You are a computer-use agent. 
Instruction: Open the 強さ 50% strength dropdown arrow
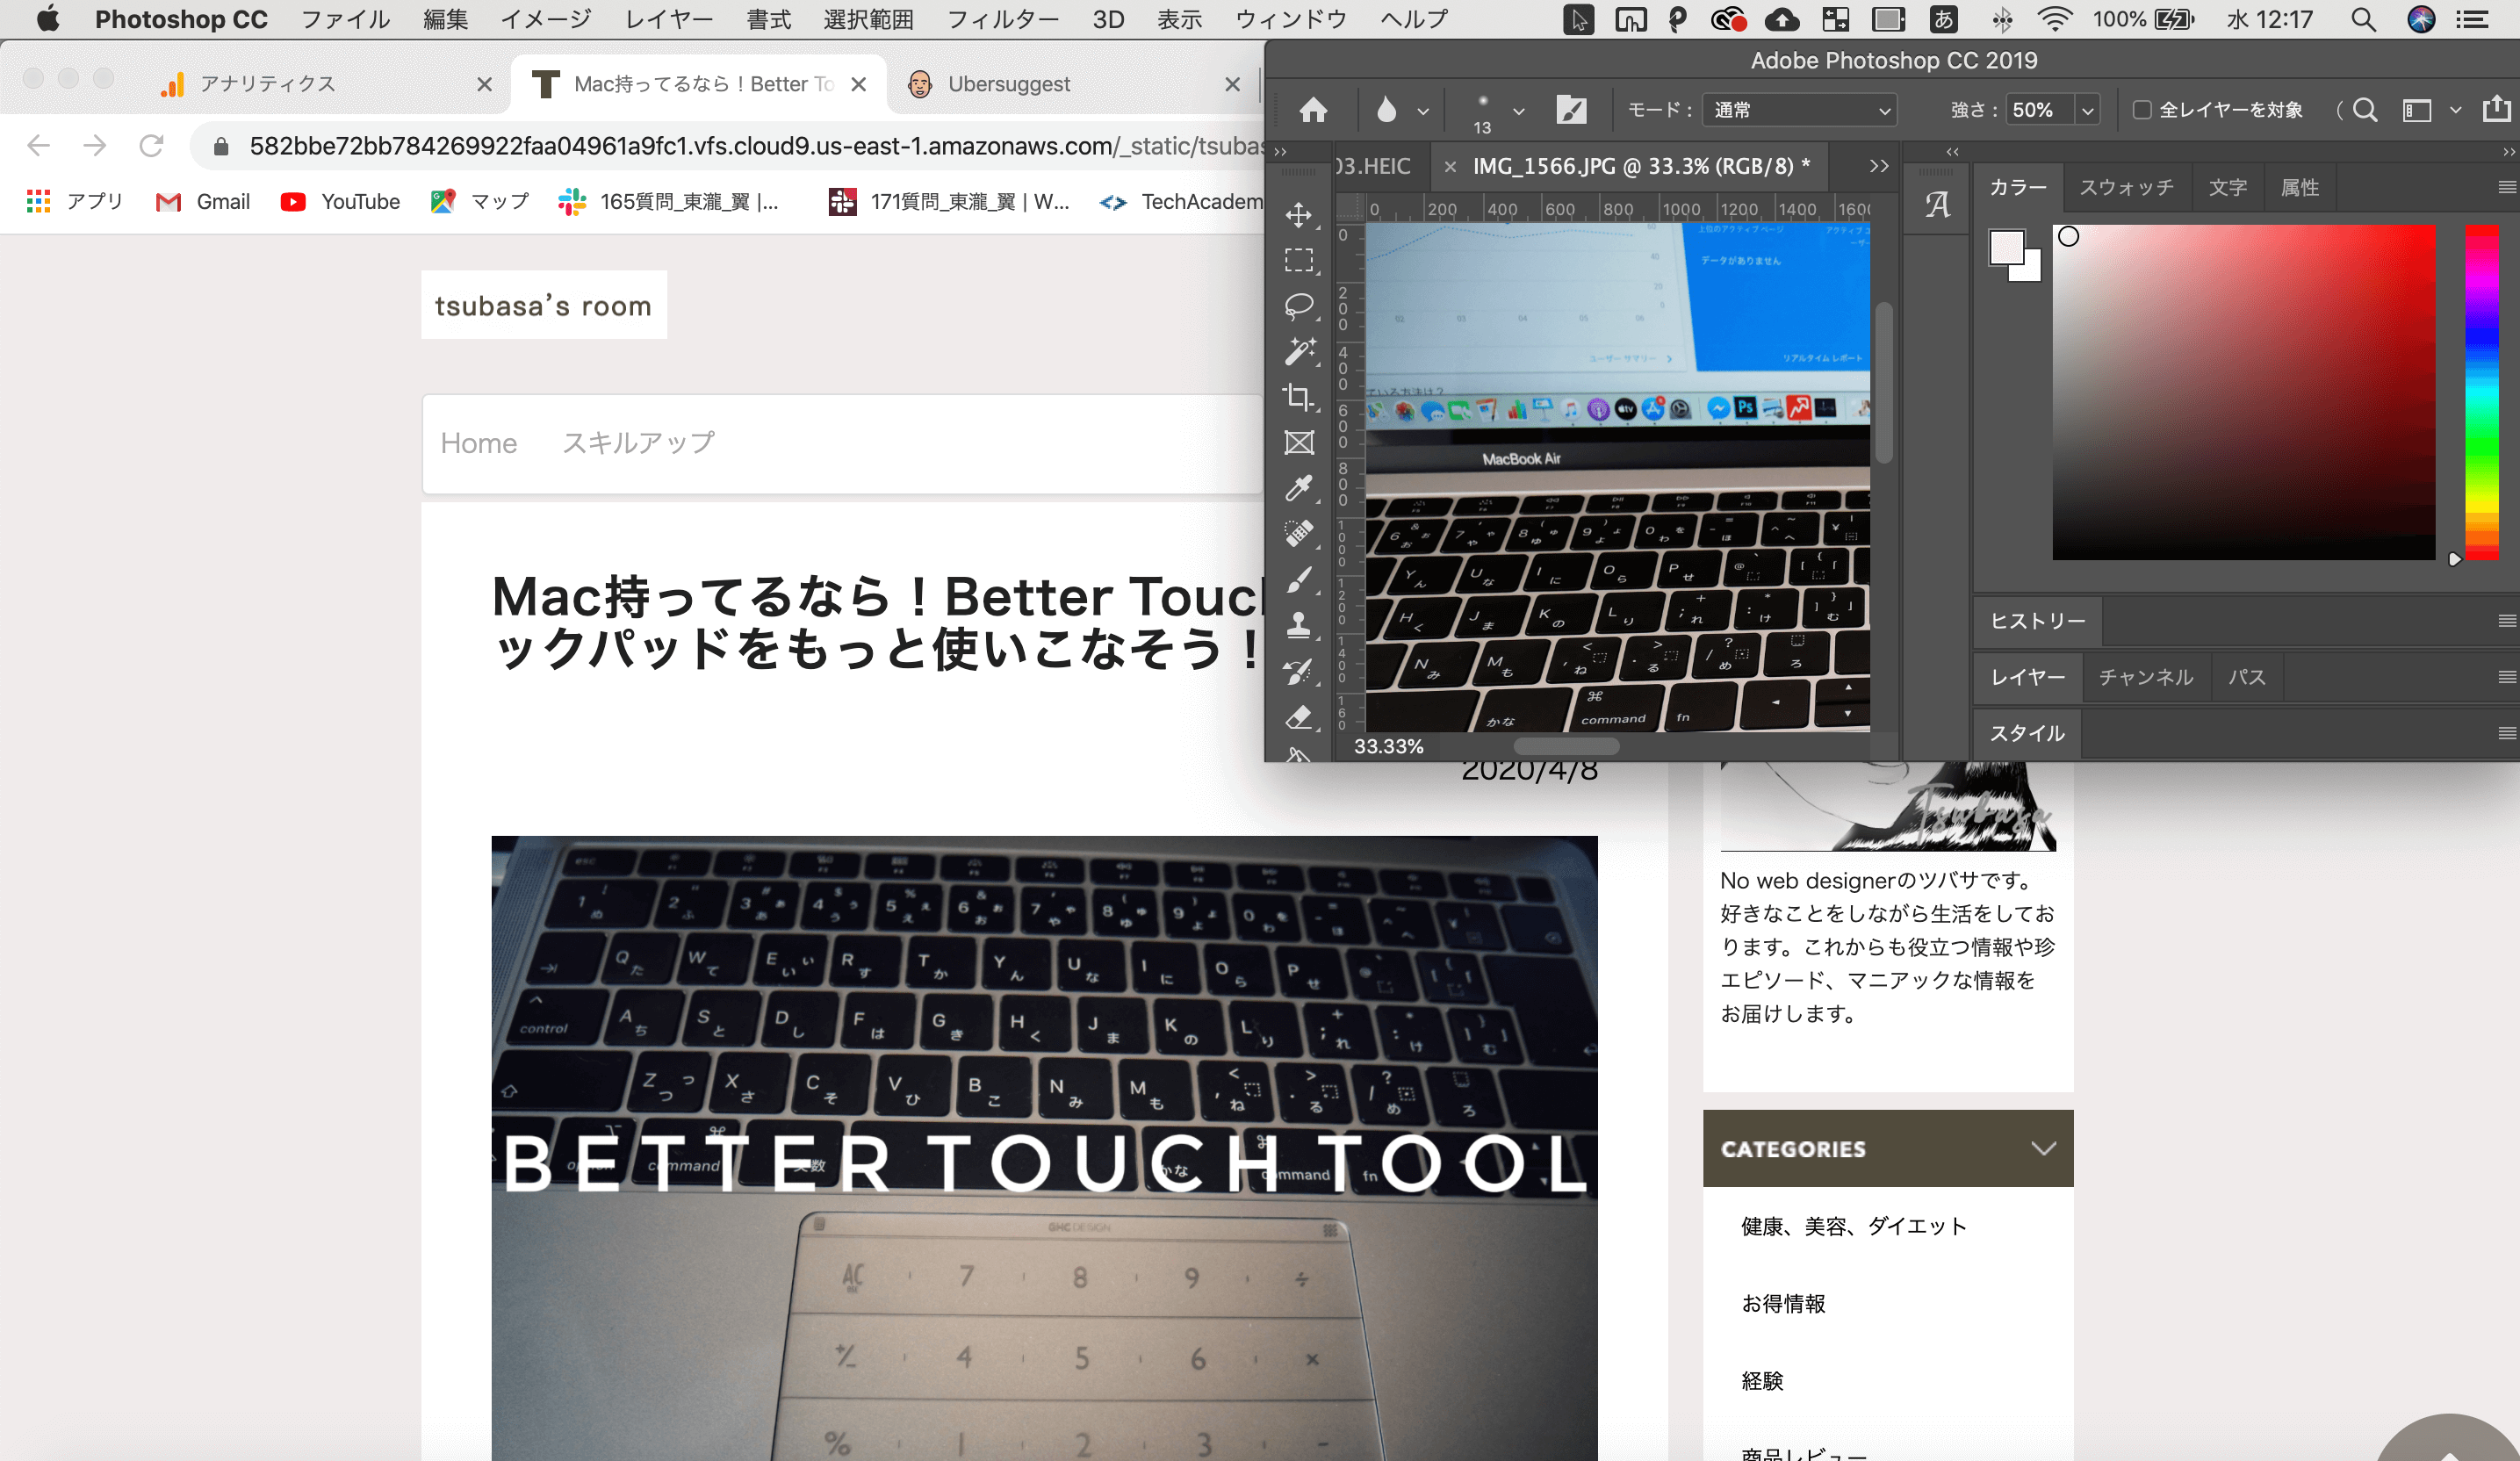pos(2087,111)
